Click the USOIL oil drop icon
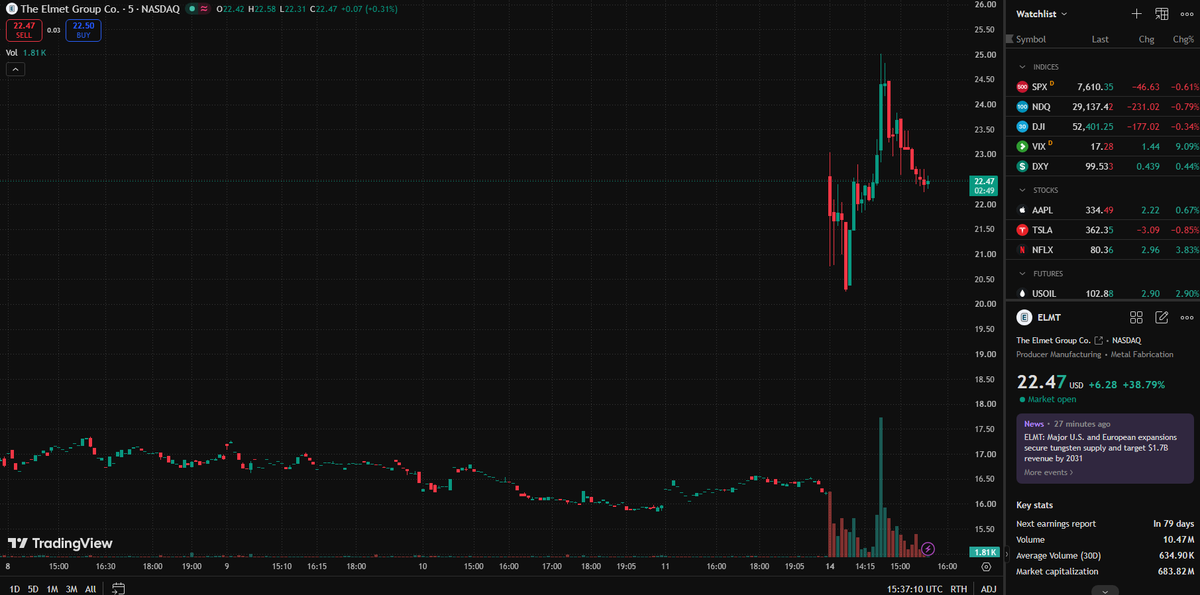 click(x=1022, y=293)
